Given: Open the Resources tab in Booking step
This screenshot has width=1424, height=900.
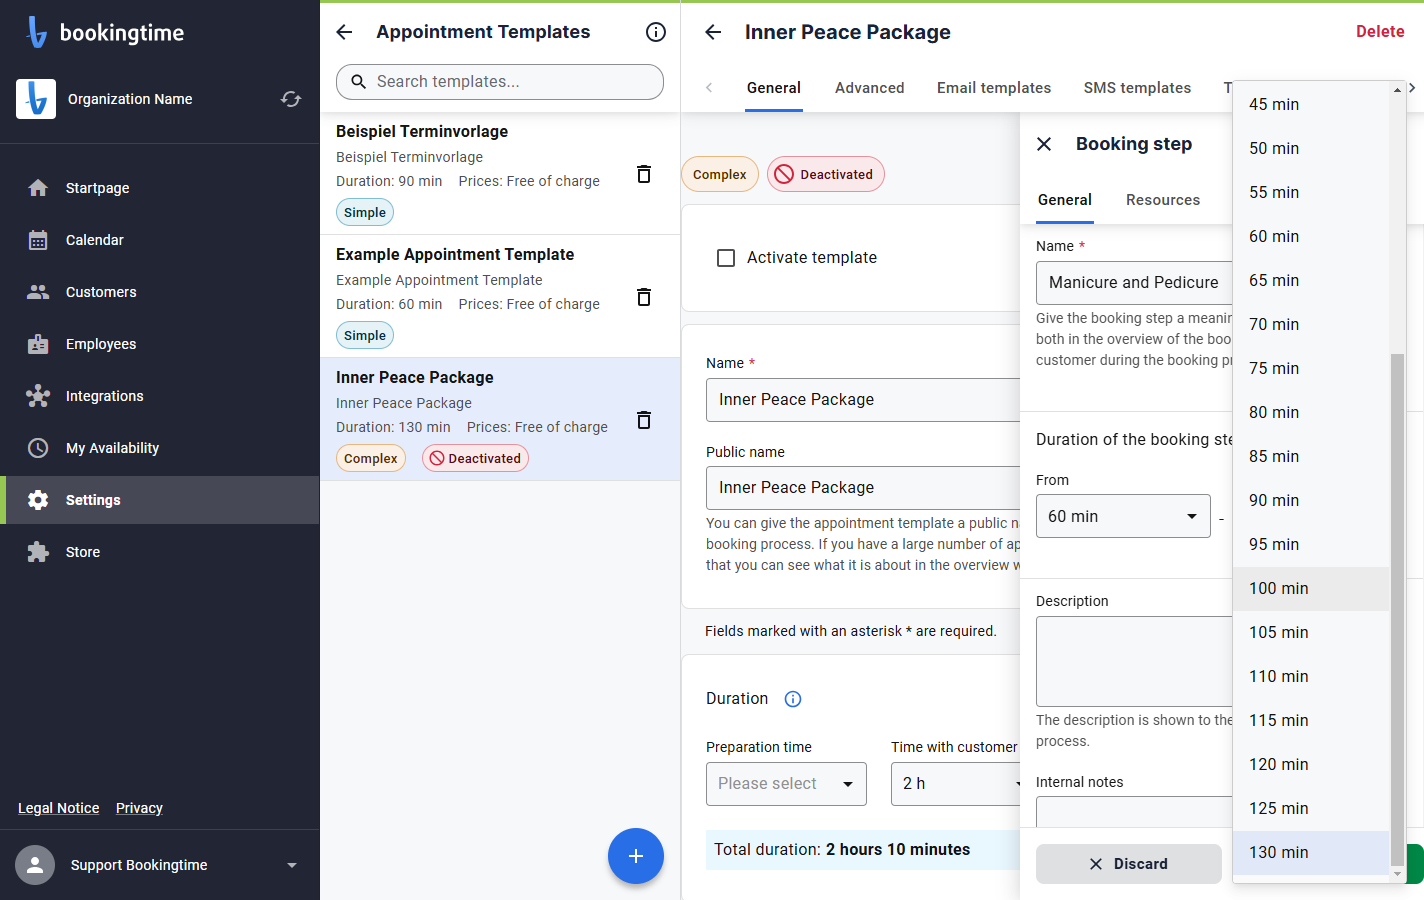Looking at the screenshot, I should point(1163,200).
